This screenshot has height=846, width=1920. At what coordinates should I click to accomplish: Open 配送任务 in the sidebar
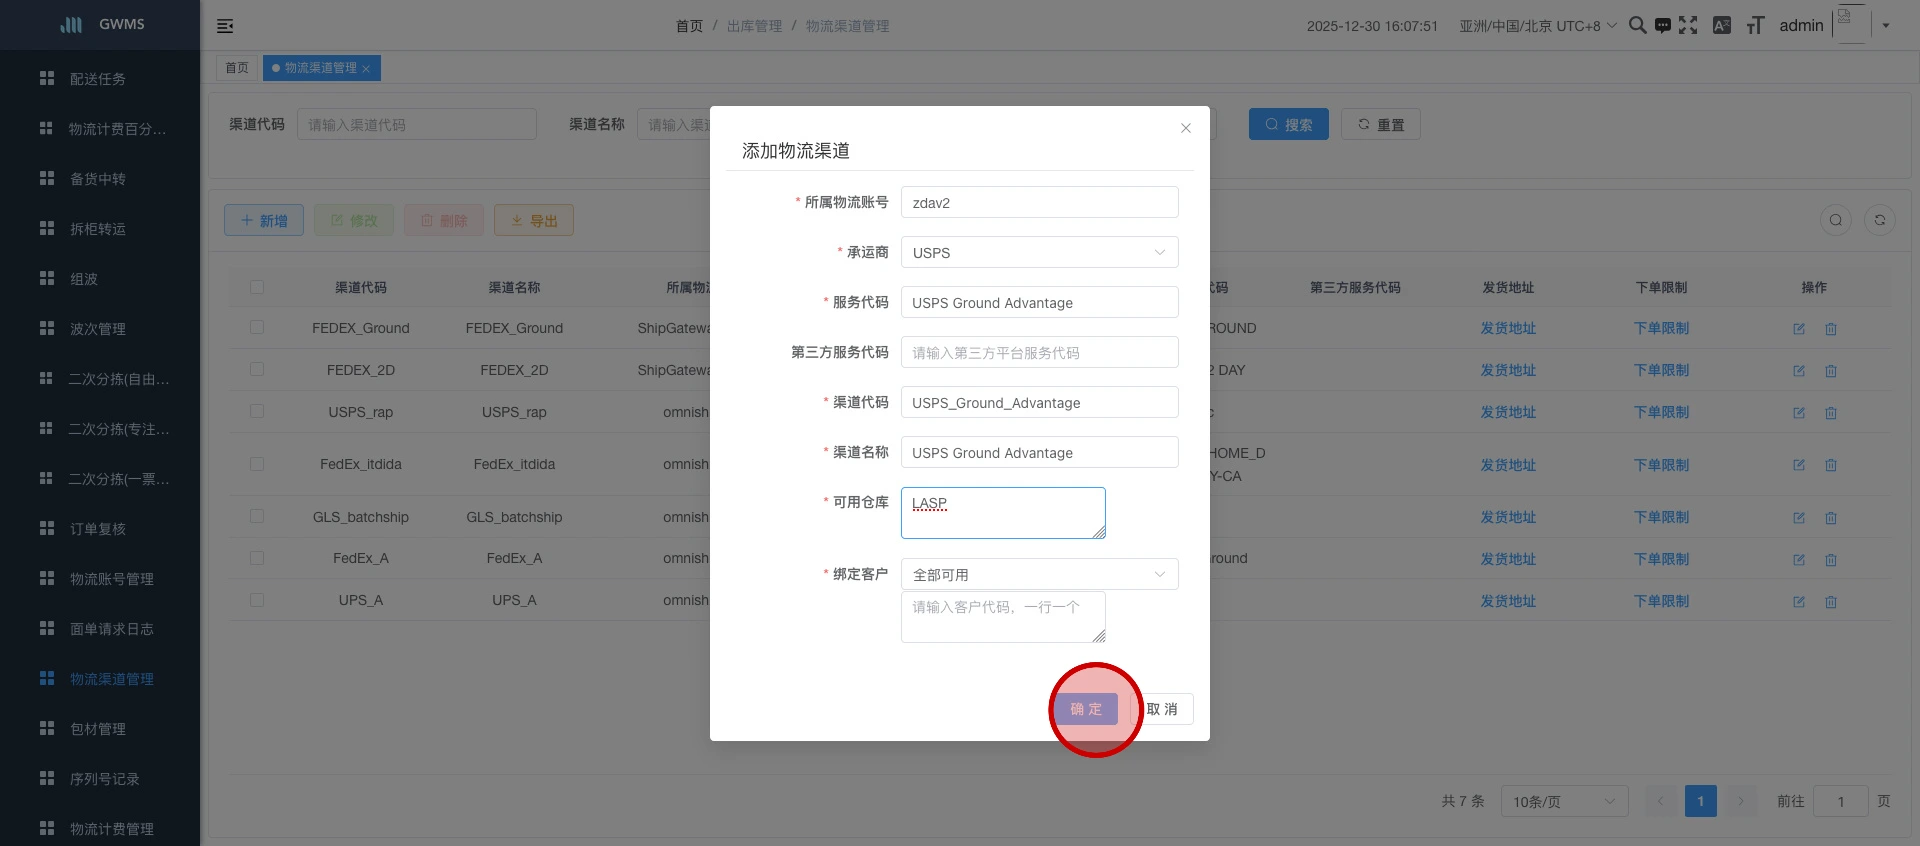pyautogui.click(x=100, y=79)
